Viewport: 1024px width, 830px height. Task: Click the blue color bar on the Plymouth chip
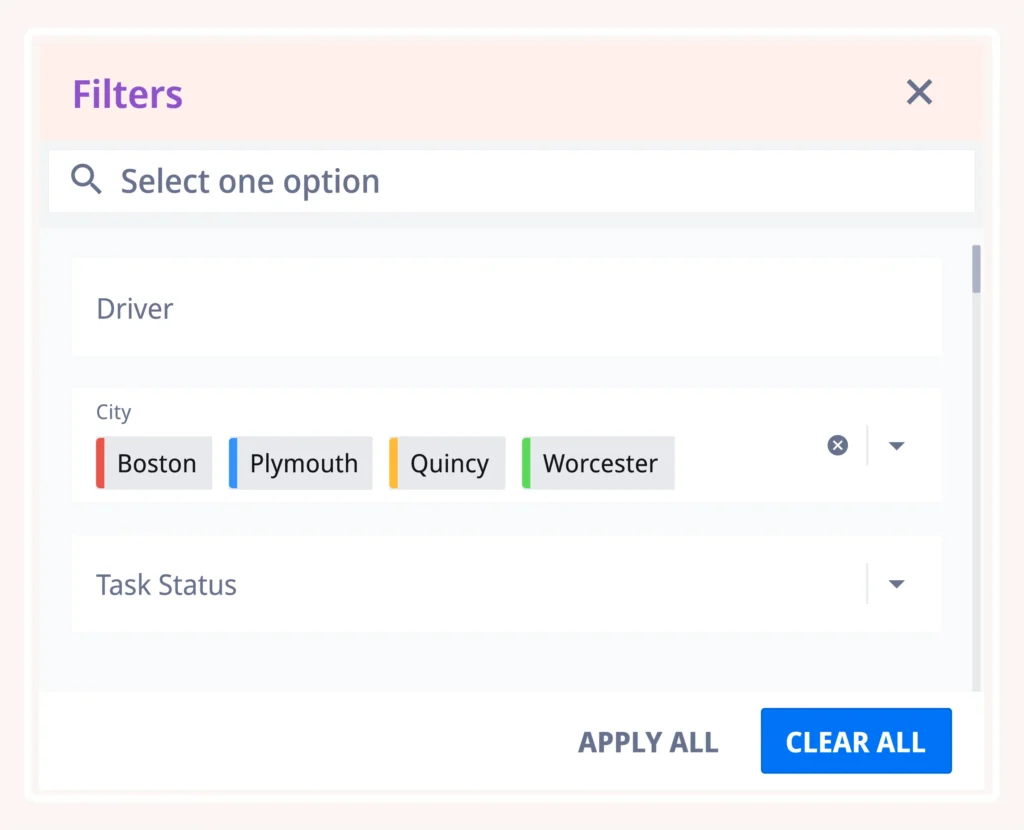click(233, 463)
